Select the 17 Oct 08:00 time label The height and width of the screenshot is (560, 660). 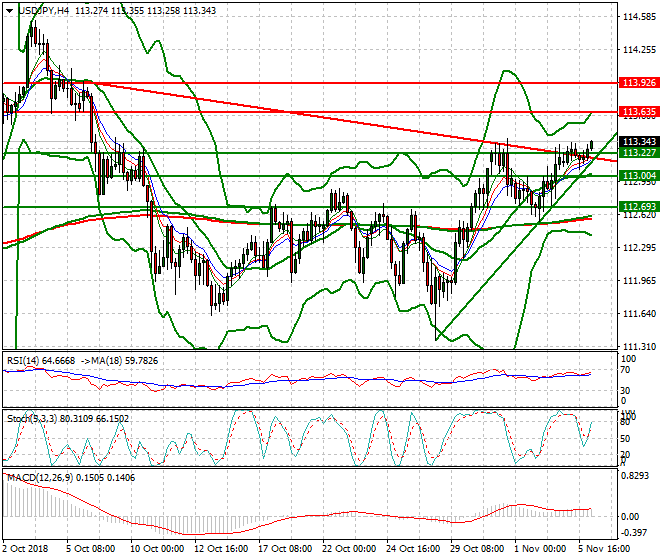pos(285,549)
